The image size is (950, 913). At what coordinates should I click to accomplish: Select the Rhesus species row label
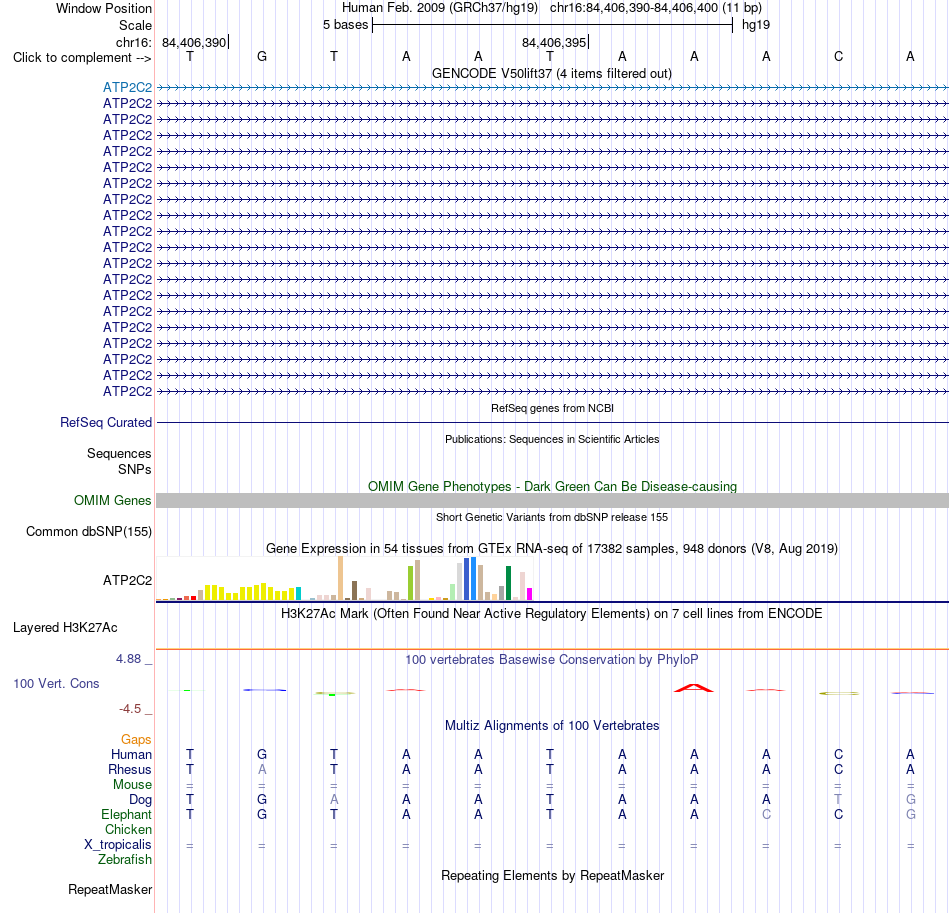pos(130,769)
